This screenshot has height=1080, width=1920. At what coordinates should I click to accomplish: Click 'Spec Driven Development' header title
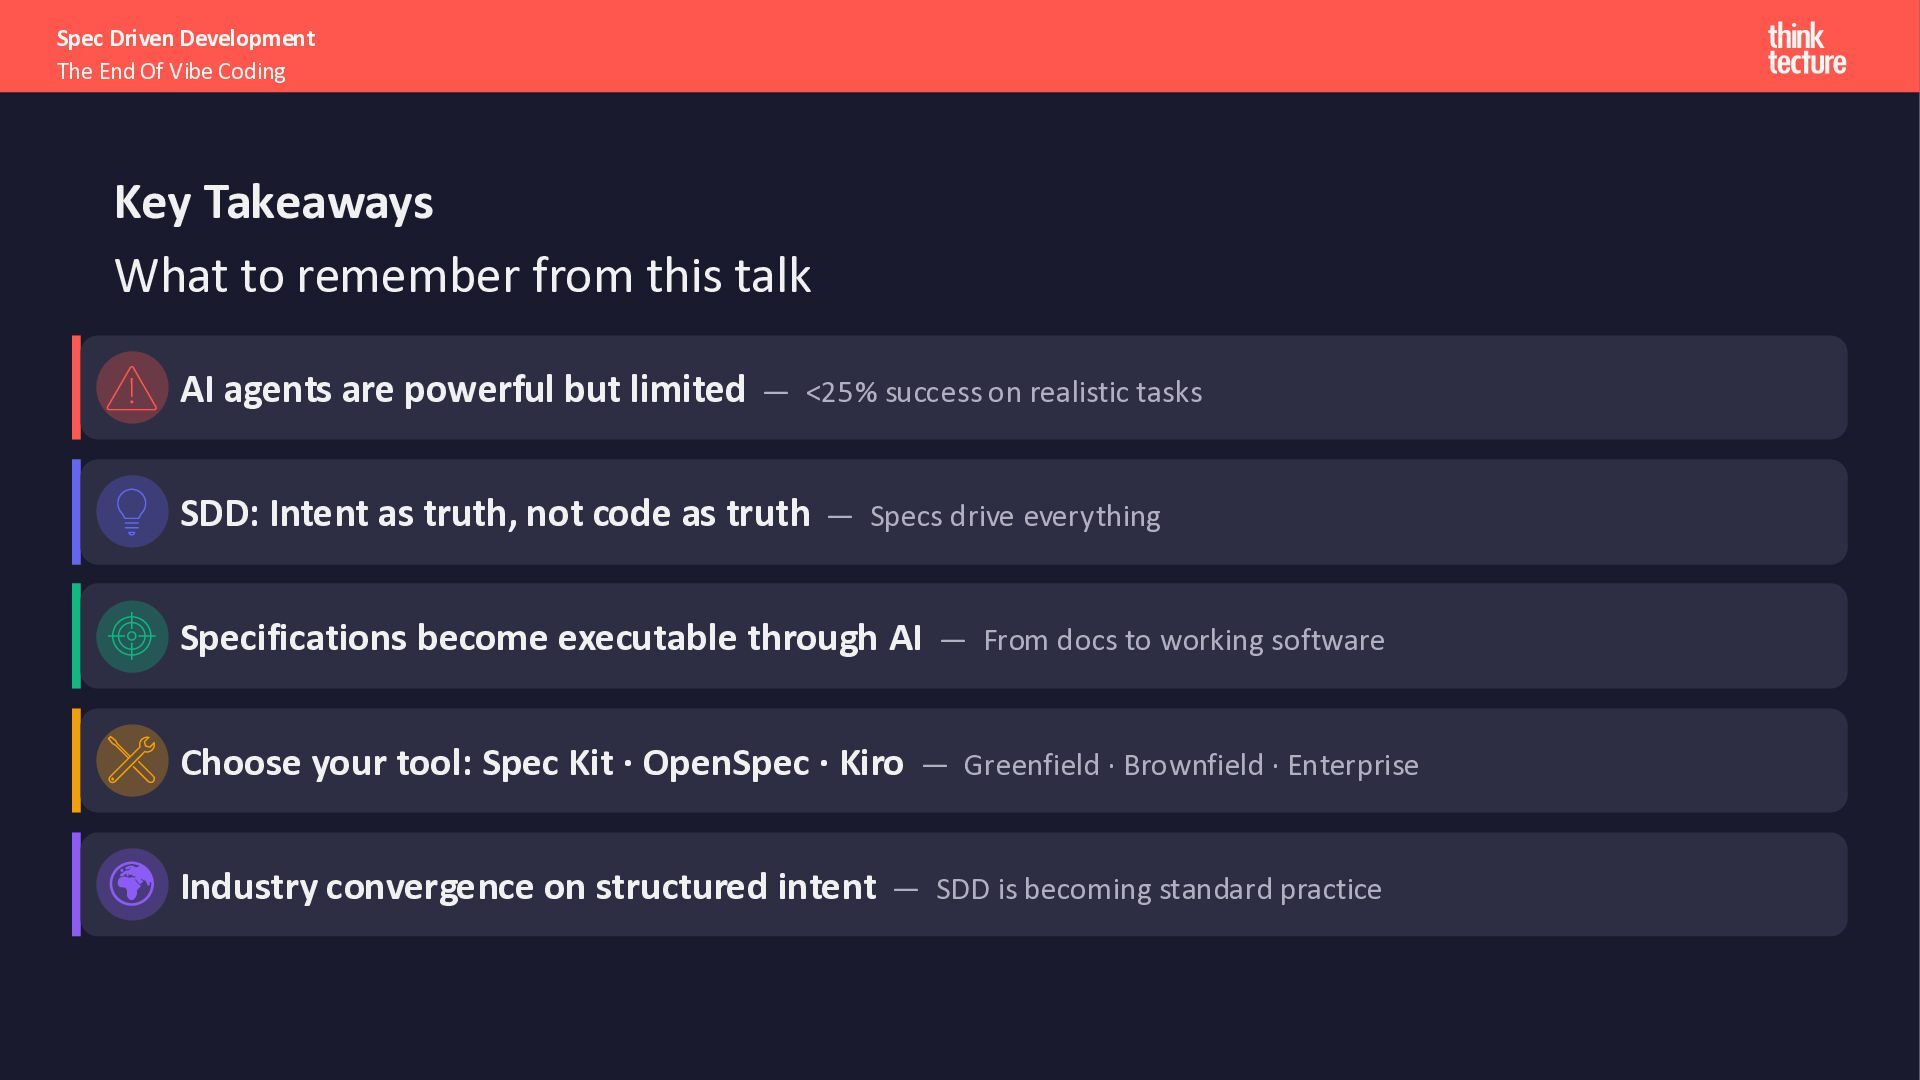[185, 39]
